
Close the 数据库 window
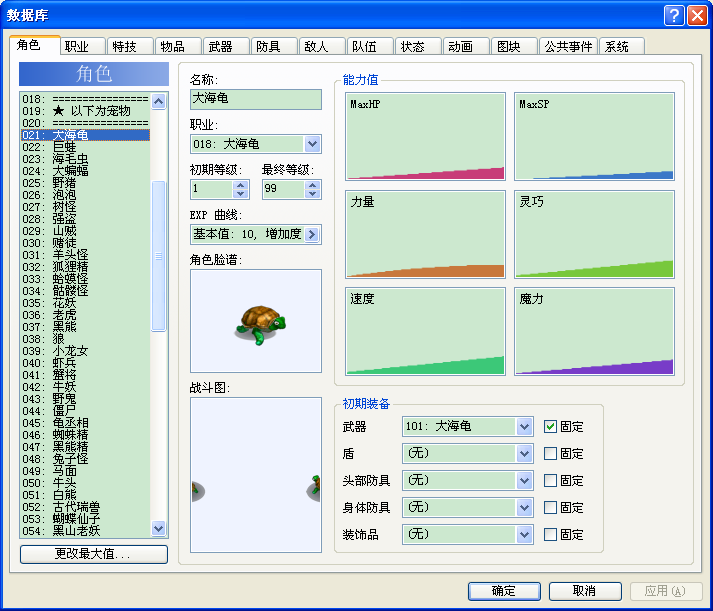697,15
